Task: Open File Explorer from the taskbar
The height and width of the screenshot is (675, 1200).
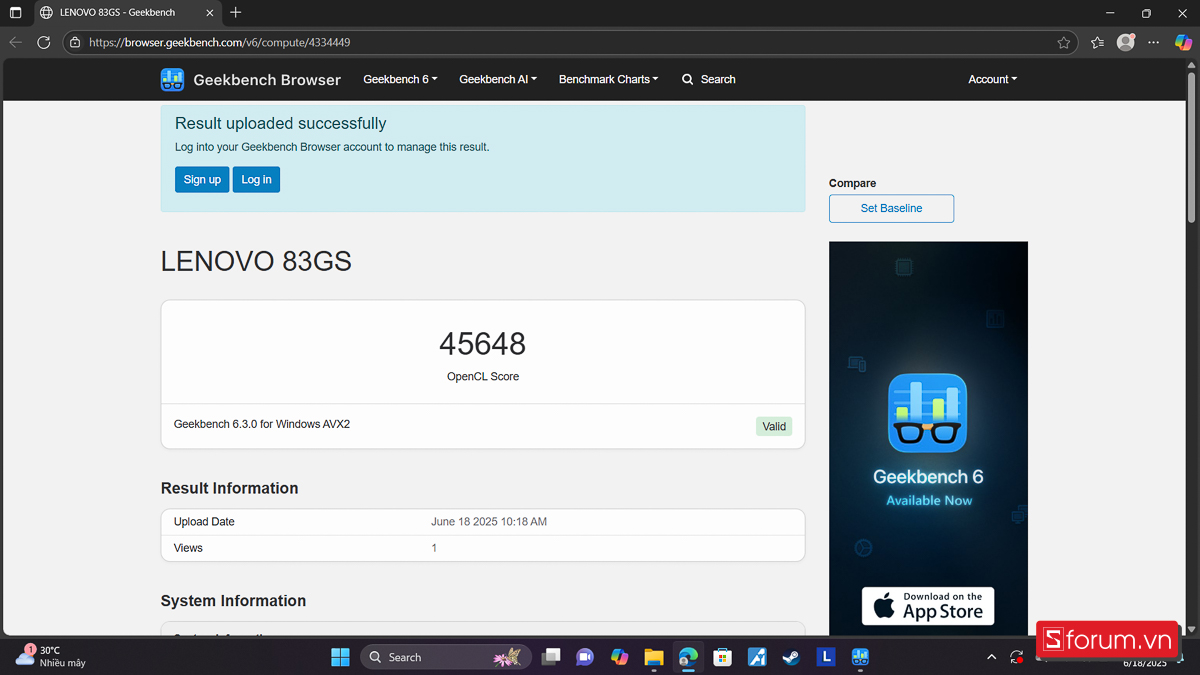Action: tap(654, 657)
